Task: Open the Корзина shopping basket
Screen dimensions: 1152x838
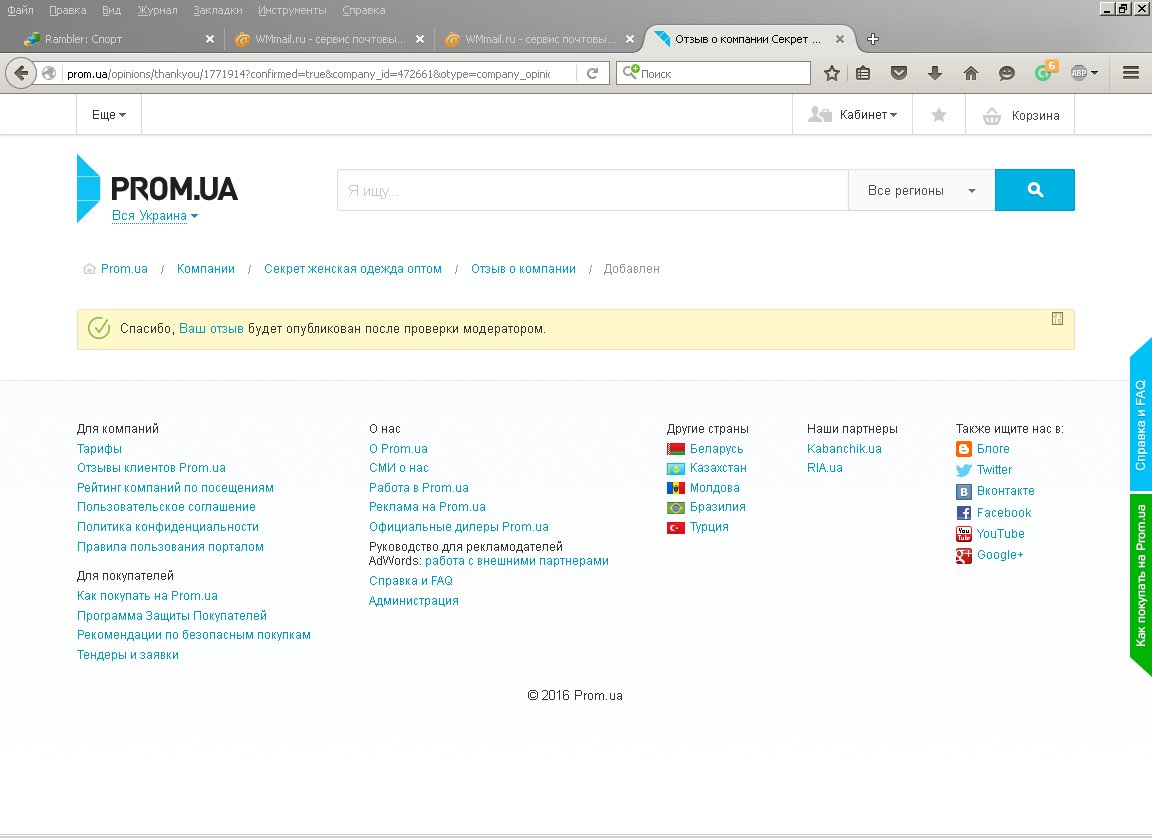Action: 1020,115
